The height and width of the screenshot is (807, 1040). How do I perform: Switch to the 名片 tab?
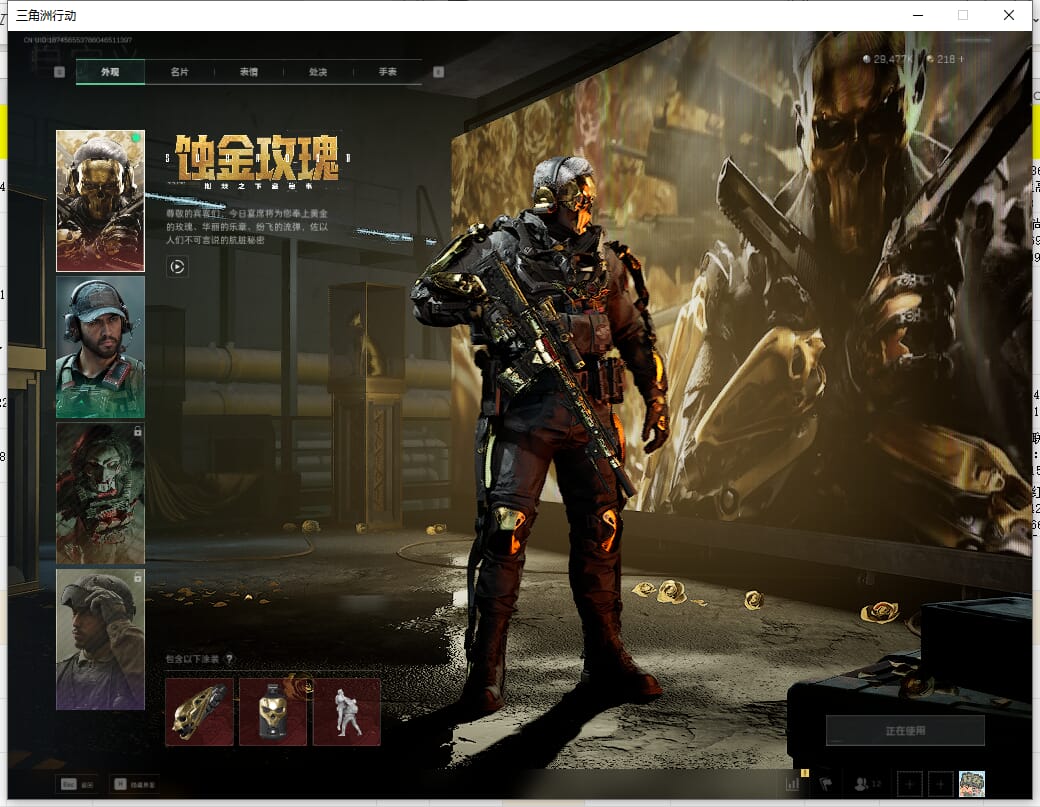179,72
